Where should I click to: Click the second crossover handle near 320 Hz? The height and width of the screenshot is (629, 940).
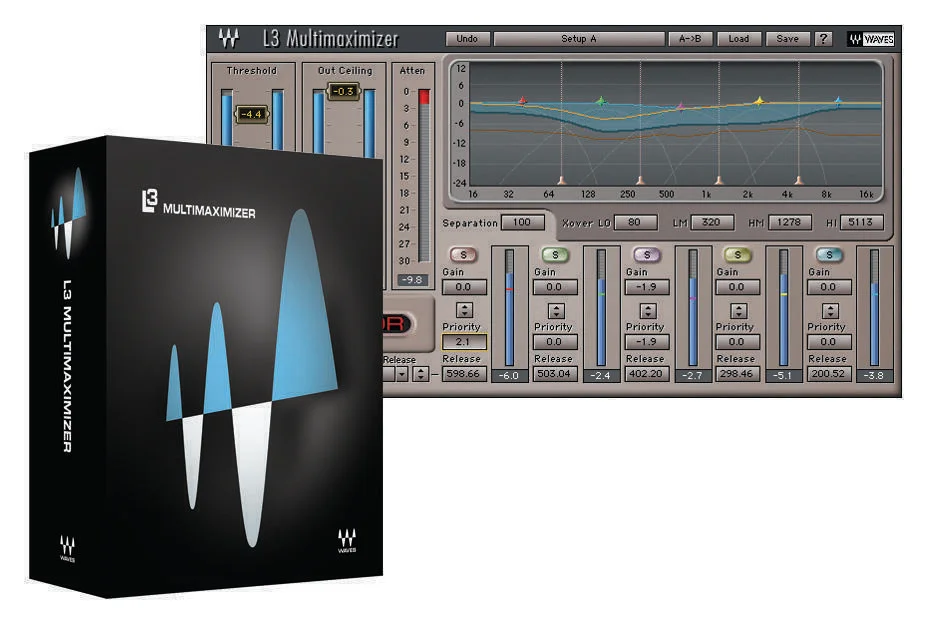point(640,180)
